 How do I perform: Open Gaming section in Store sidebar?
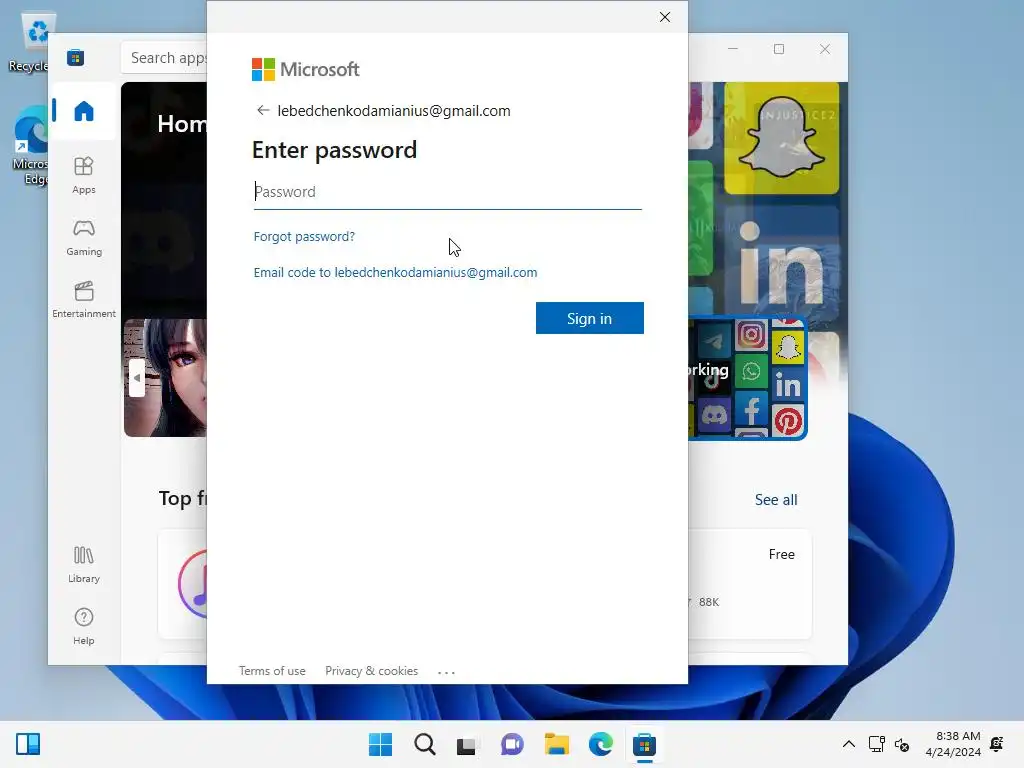point(84,238)
